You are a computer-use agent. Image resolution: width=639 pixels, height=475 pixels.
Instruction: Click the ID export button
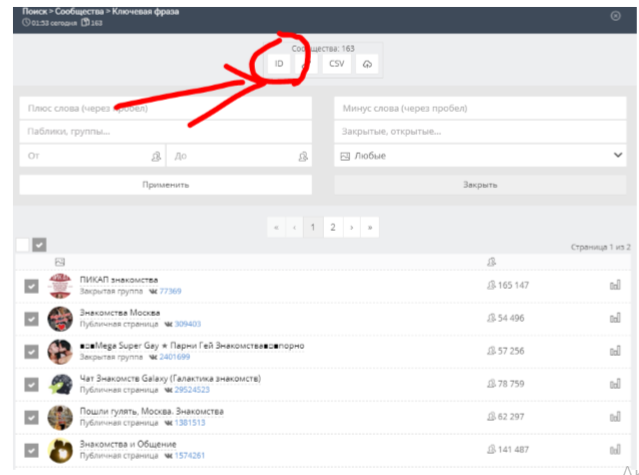(280, 63)
